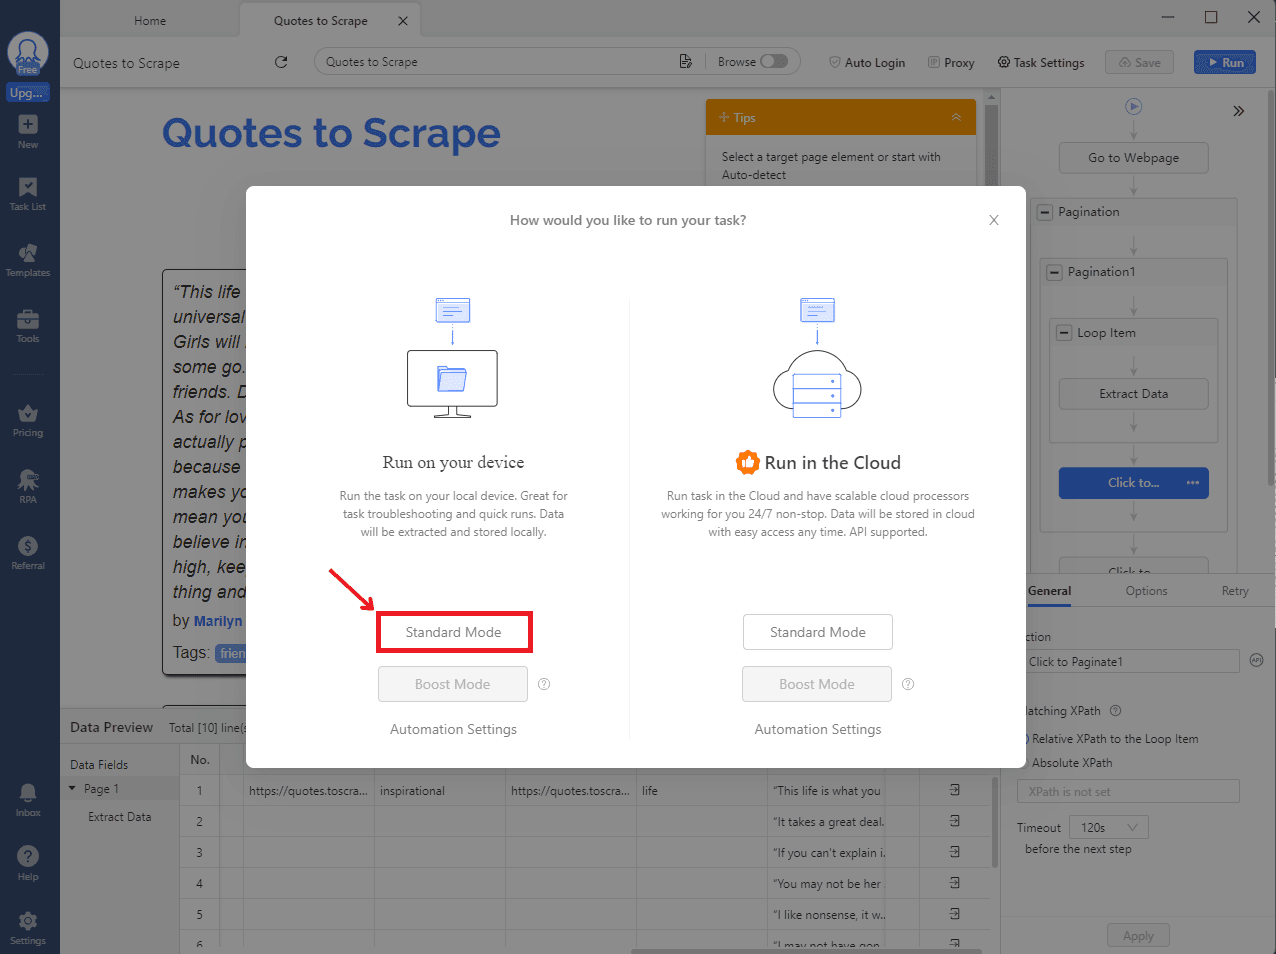Click the data preview vertical scrollbar
The image size is (1276, 954).
pyautogui.click(x=993, y=820)
